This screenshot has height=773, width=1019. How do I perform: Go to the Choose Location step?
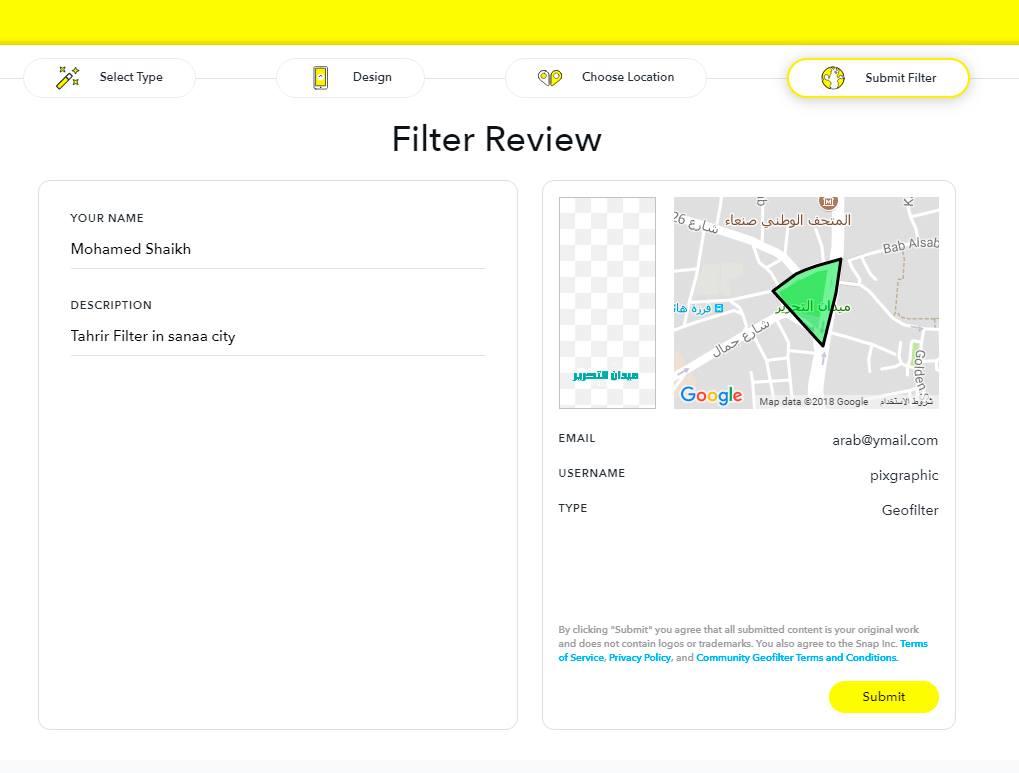(x=606, y=77)
